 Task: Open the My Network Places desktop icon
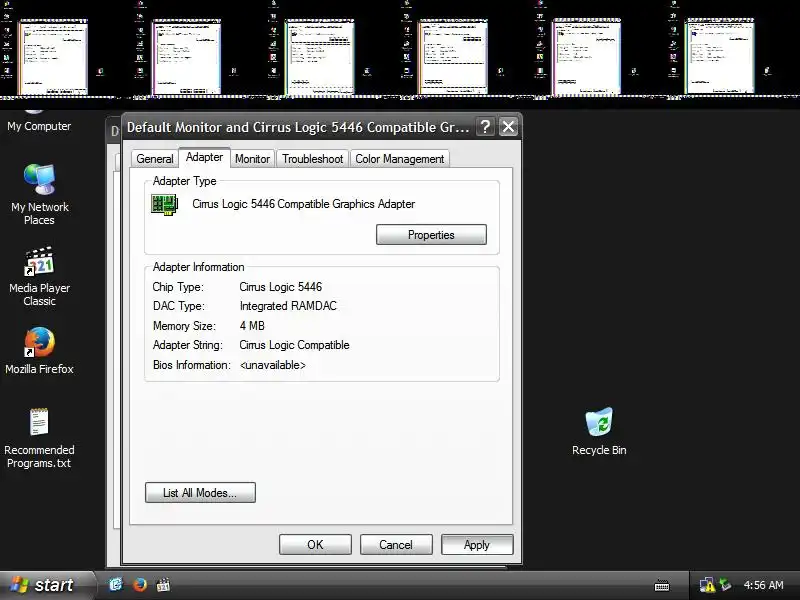point(40,180)
